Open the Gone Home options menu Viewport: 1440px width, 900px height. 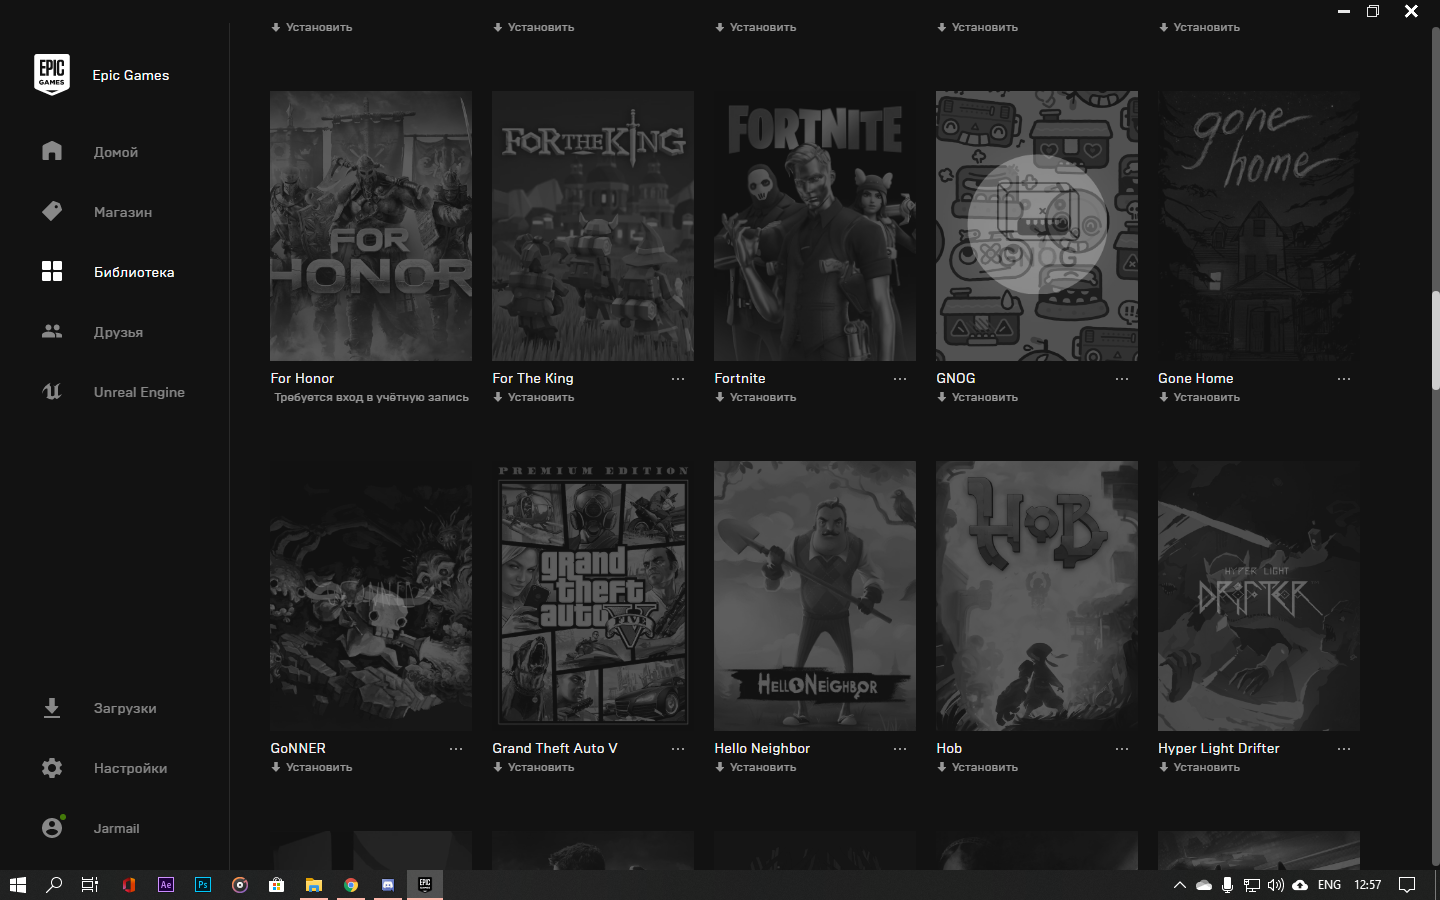tap(1344, 378)
